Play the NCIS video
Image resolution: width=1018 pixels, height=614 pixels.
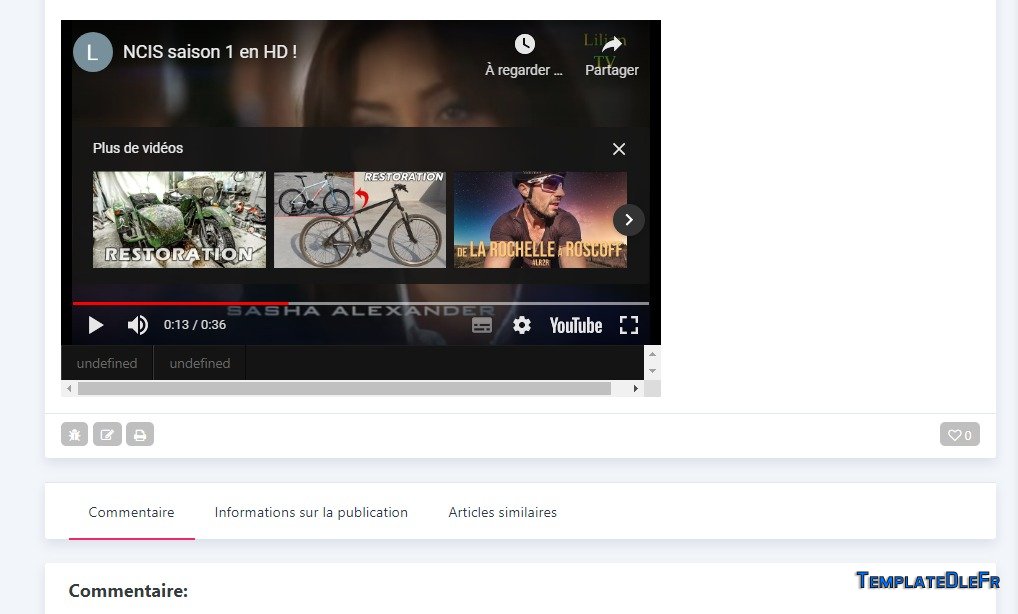coord(96,325)
